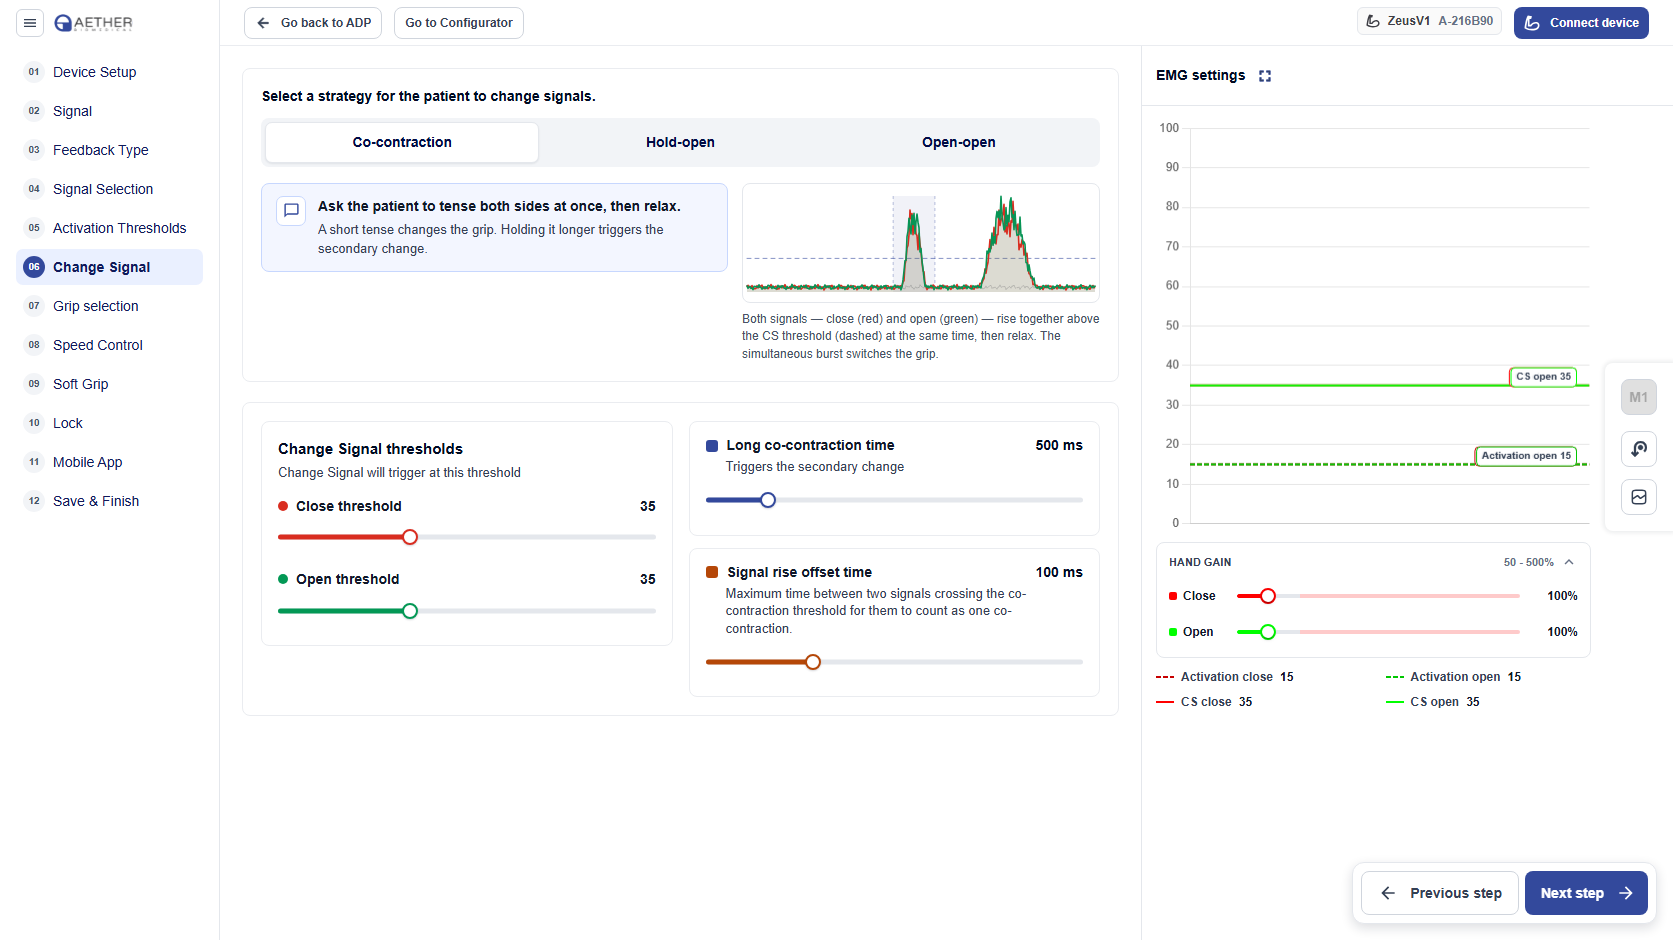This screenshot has height=940, width=1673.
Task: Open Speed Control step
Action: point(110,345)
